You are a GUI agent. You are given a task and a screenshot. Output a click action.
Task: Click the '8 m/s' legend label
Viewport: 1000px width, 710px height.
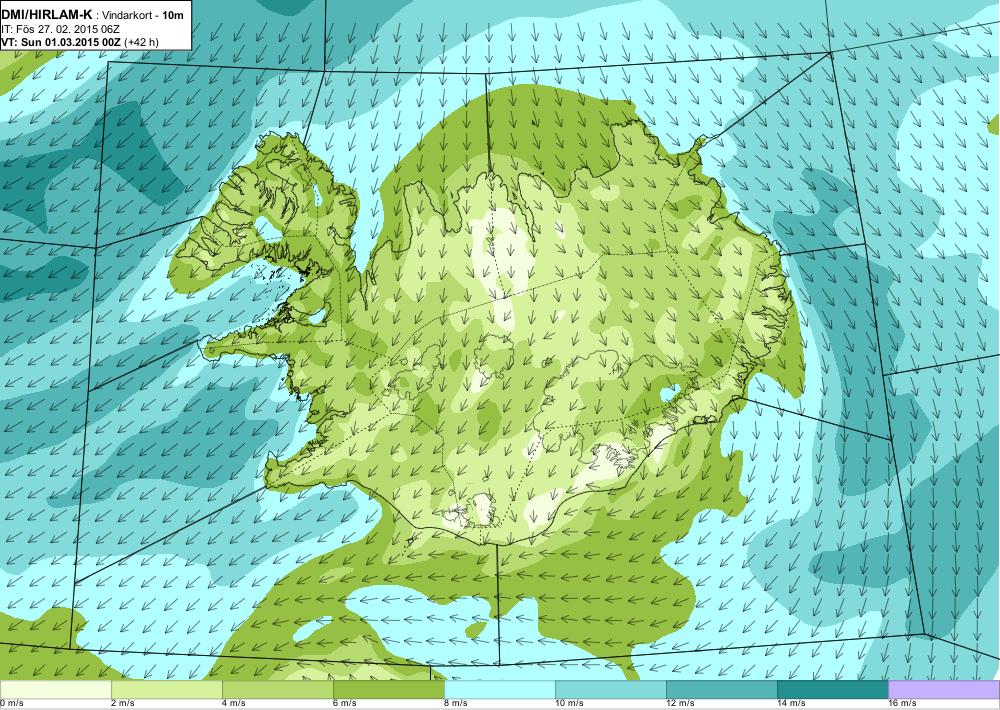(x=455, y=704)
